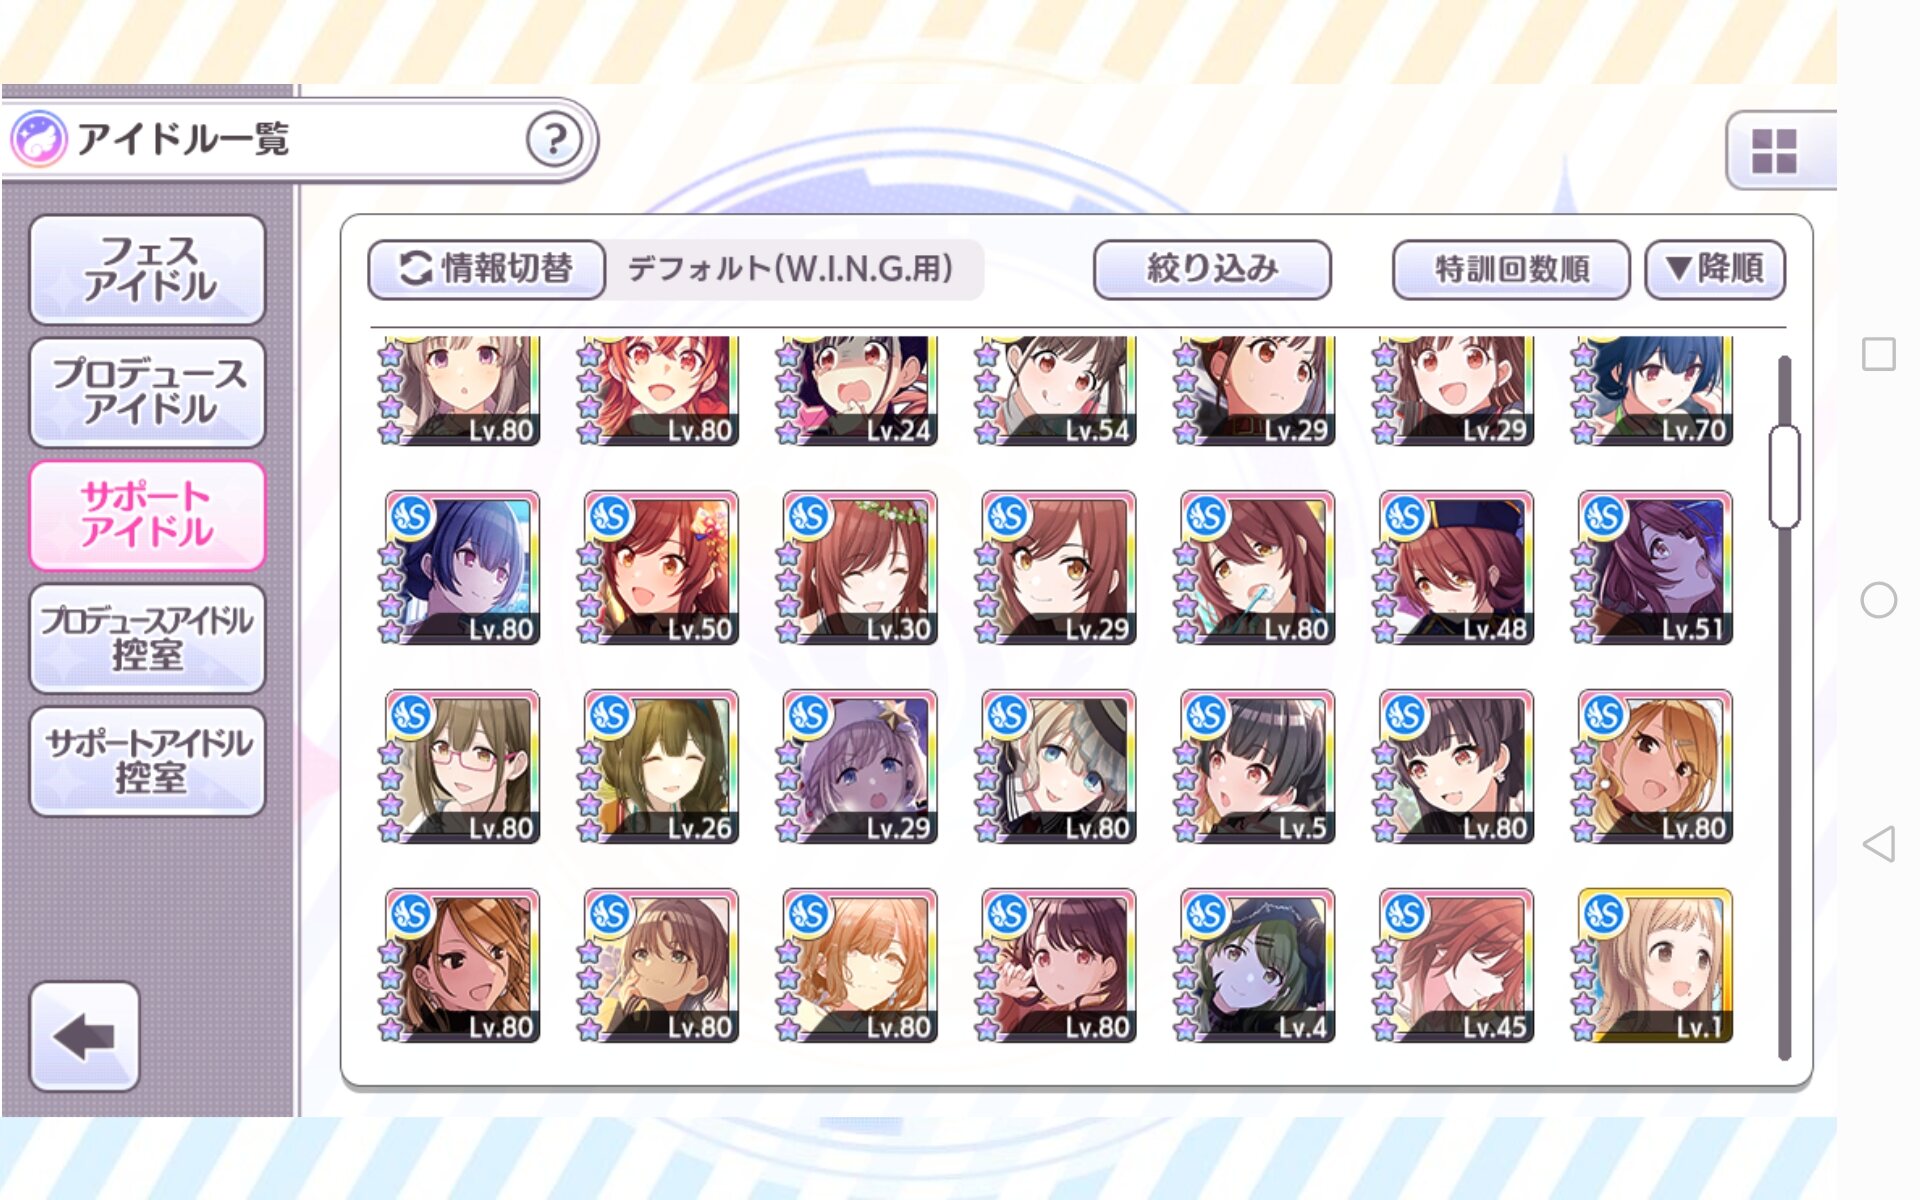Click the デフォルト(W.I.N.G.用) display label
This screenshot has height=1200, width=1920.
[x=790, y=269]
